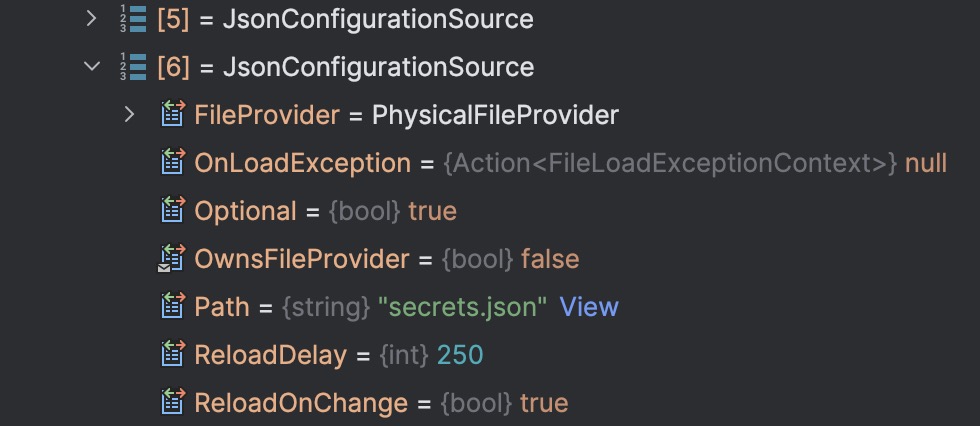Screen dimensions: 980x426
Task: Click the FileProvider property icon
Action: click(x=173, y=114)
